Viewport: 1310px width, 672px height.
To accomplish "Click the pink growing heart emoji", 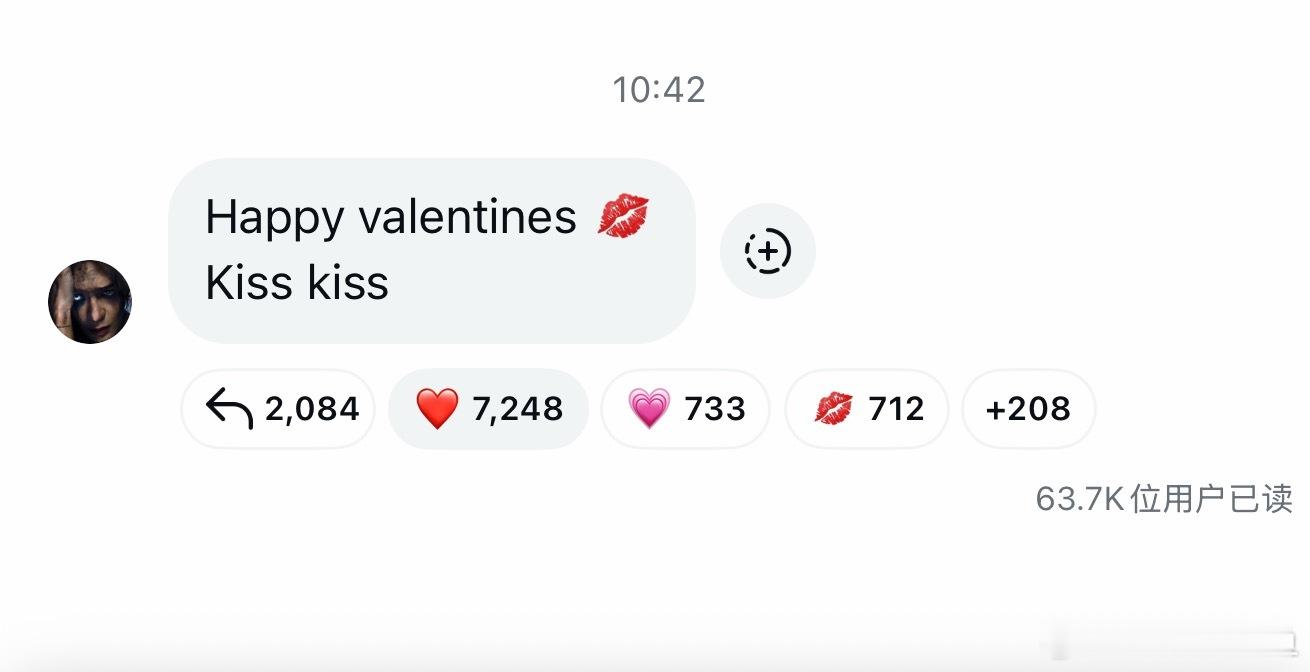I will click(649, 409).
